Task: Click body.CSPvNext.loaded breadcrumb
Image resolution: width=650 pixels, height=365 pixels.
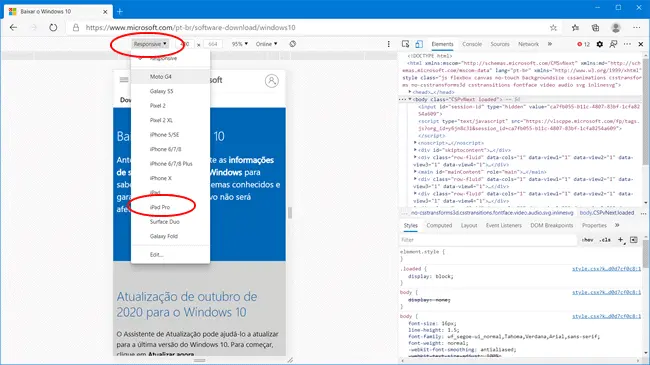Action: [x=606, y=213]
